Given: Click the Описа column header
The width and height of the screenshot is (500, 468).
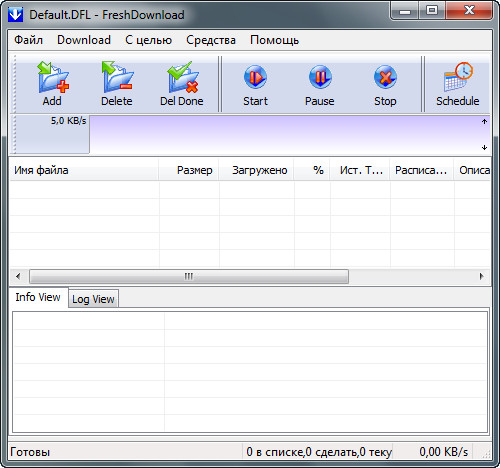Looking at the screenshot, I should [472, 170].
